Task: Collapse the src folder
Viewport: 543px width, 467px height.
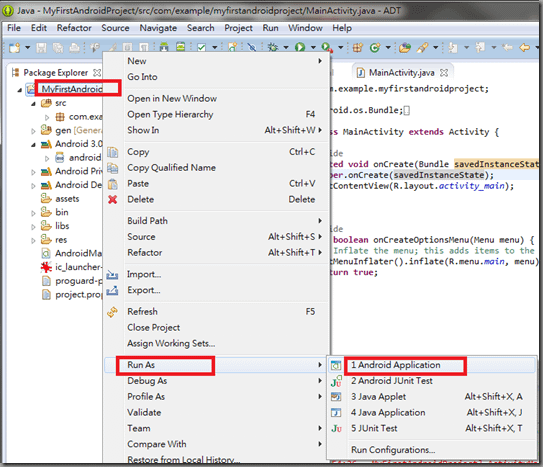Action: pos(33,104)
